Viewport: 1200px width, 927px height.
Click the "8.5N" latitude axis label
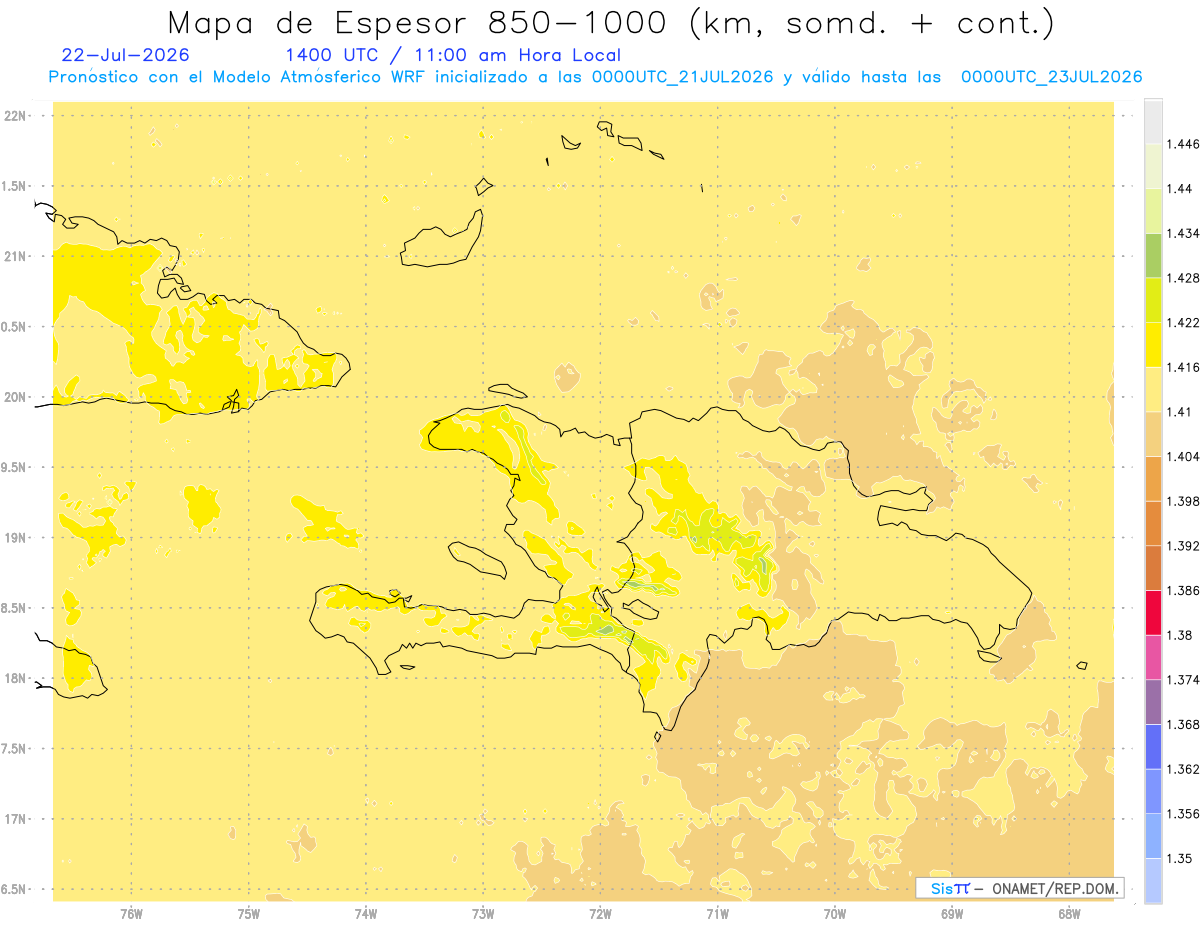coord(15,608)
